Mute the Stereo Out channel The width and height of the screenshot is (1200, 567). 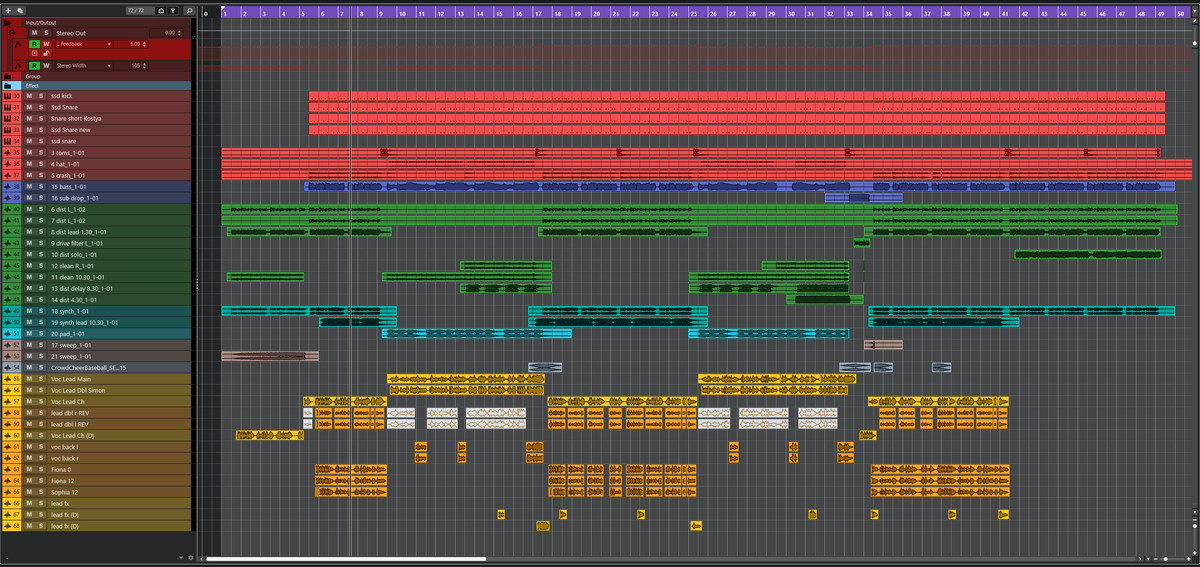(x=34, y=33)
